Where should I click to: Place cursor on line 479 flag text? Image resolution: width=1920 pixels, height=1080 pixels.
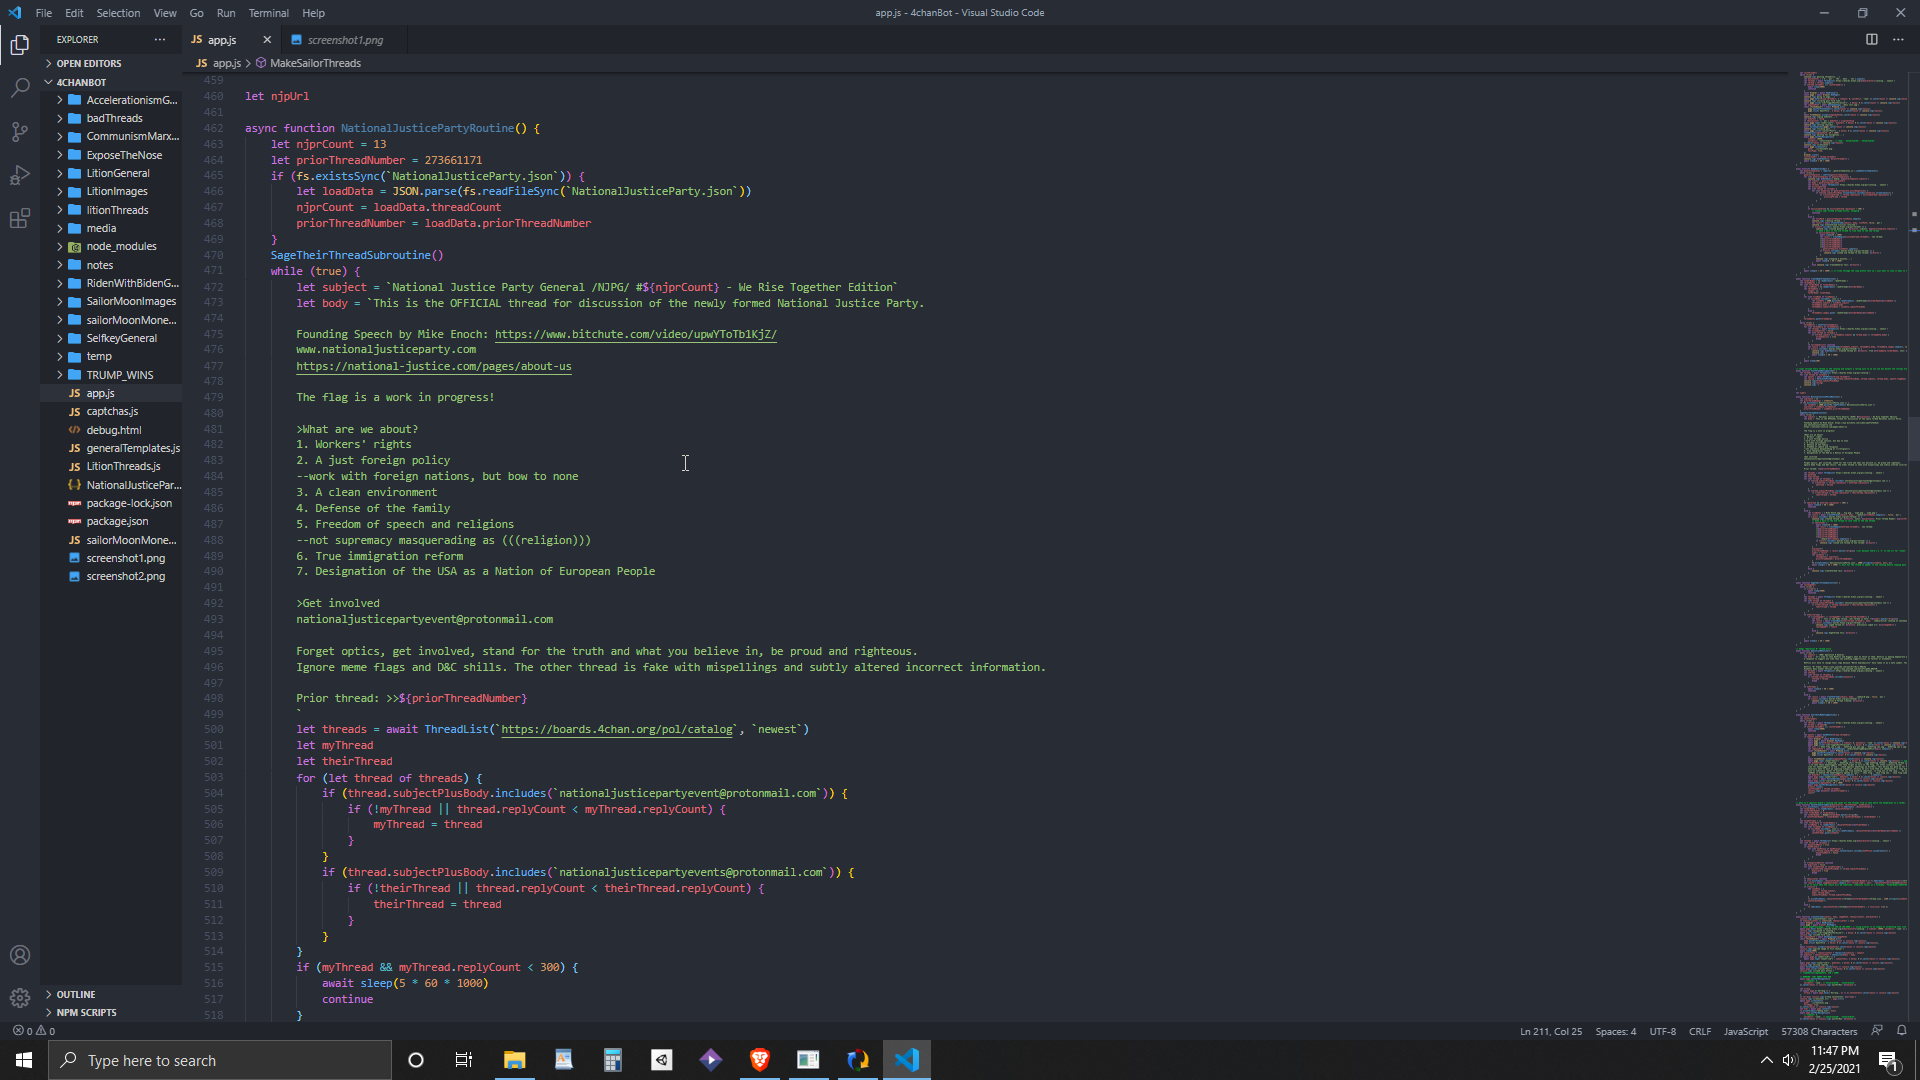[x=395, y=397]
